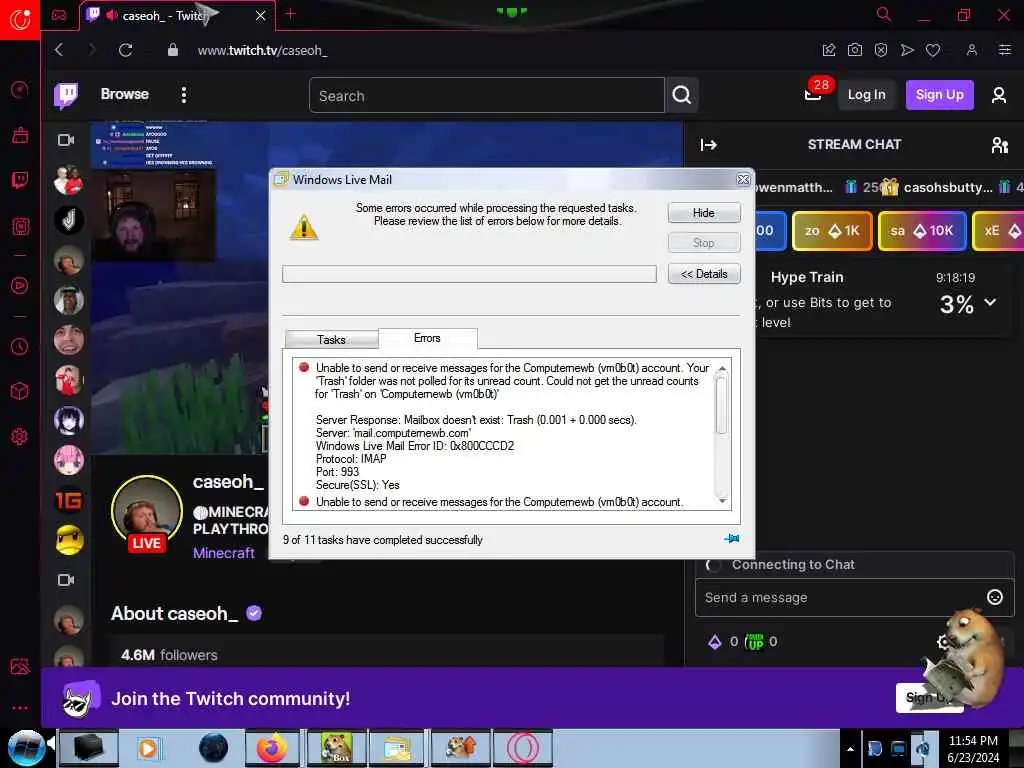This screenshot has width=1024, height=768.
Task: Open 1G channel in Twitch sidebar
Action: [69, 500]
